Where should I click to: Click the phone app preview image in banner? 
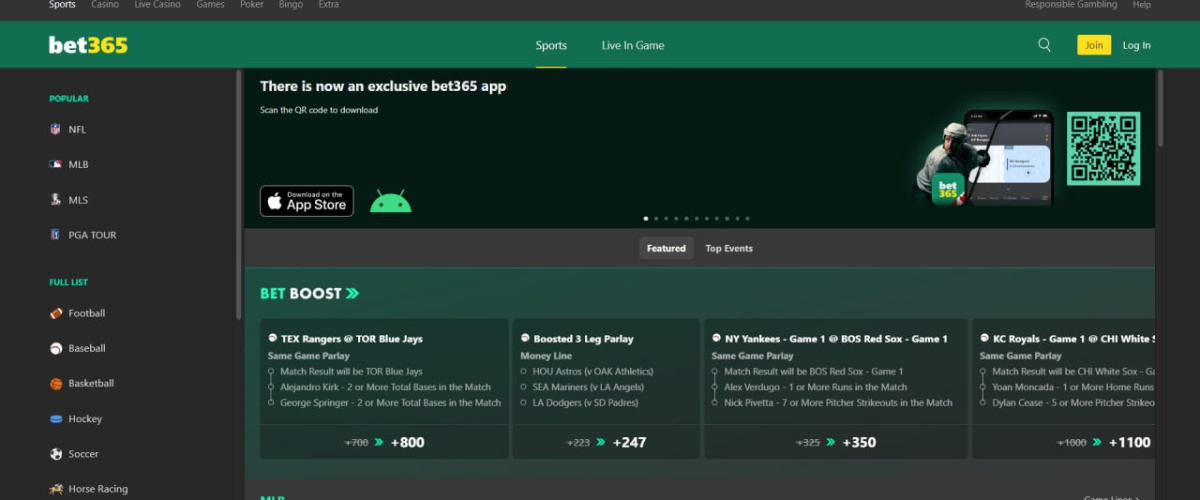pyautogui.click(x=1008, y=157)
